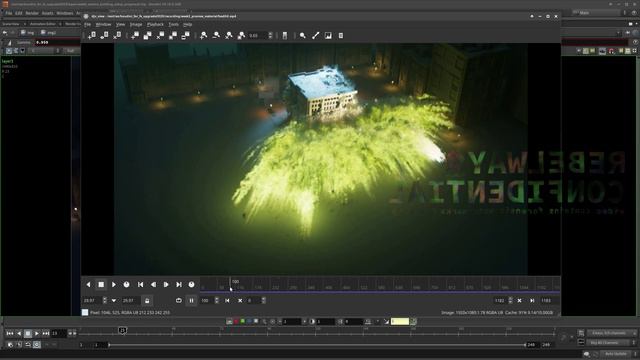Viewport: 640px width, 360px height.
Task: Click the current frame field in Houdini playbar
Action: 59,333
